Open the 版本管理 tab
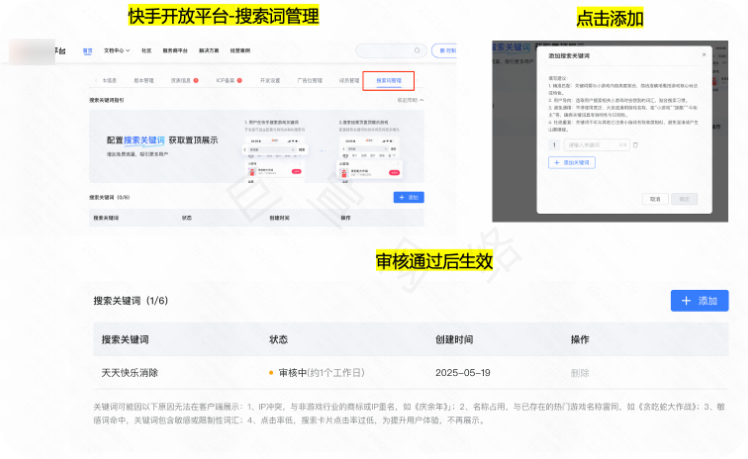 pyautogui.click(x=144, y=81)
